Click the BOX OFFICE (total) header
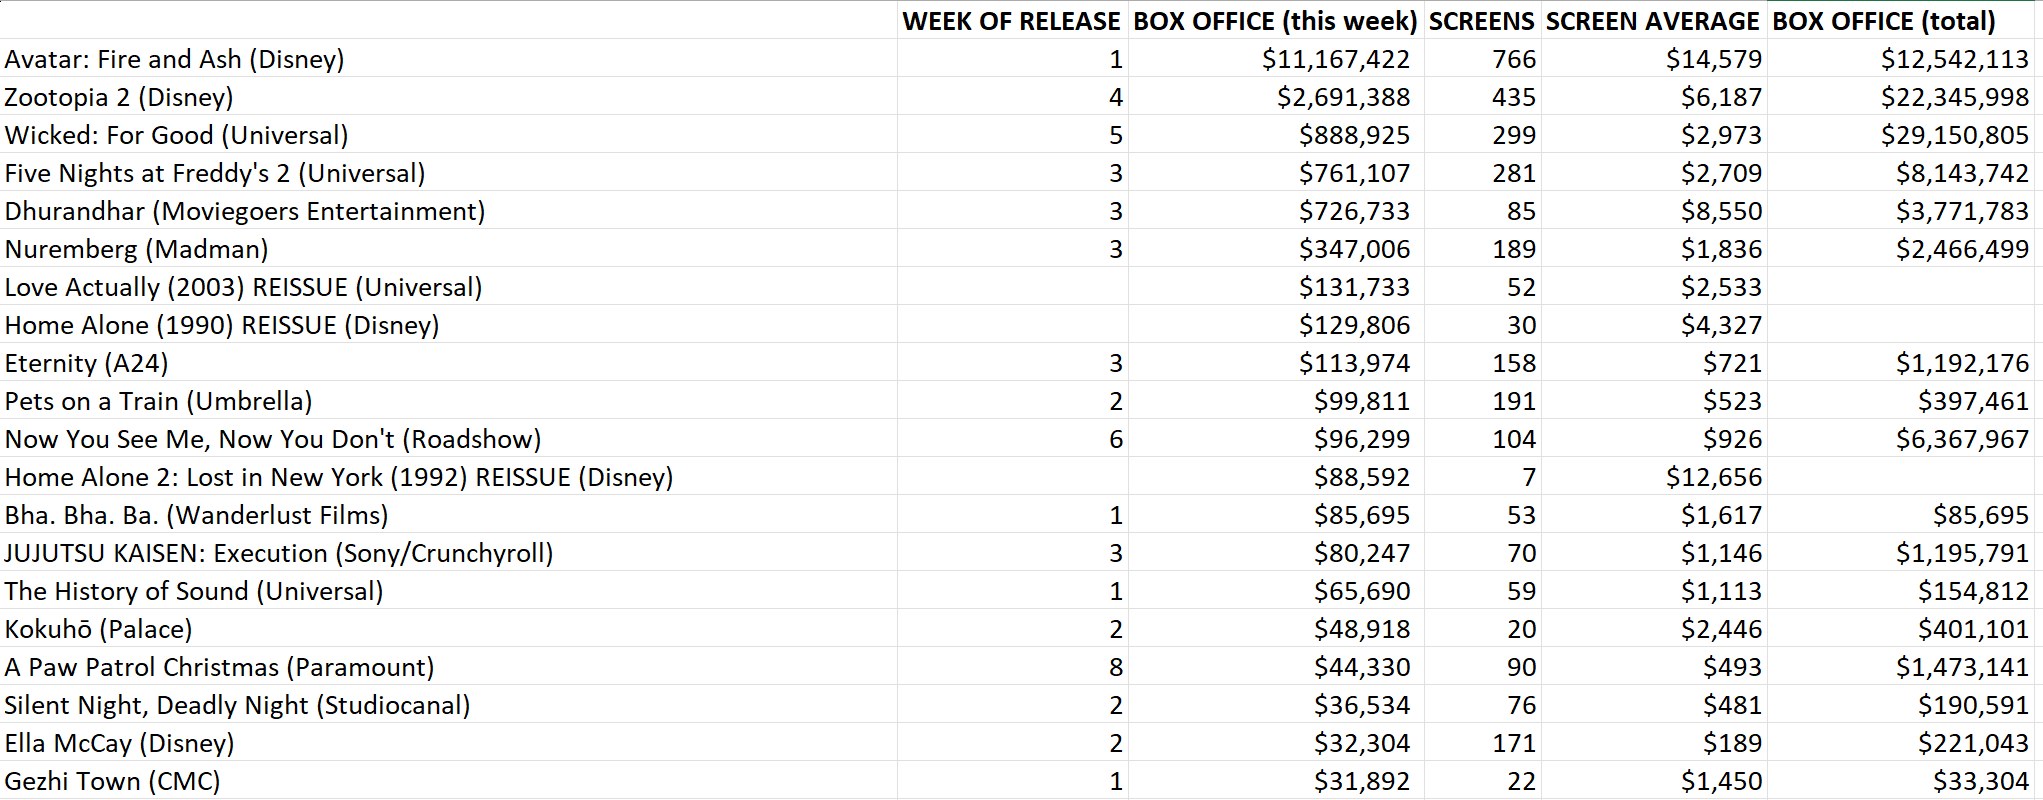 pos(1883,21)
